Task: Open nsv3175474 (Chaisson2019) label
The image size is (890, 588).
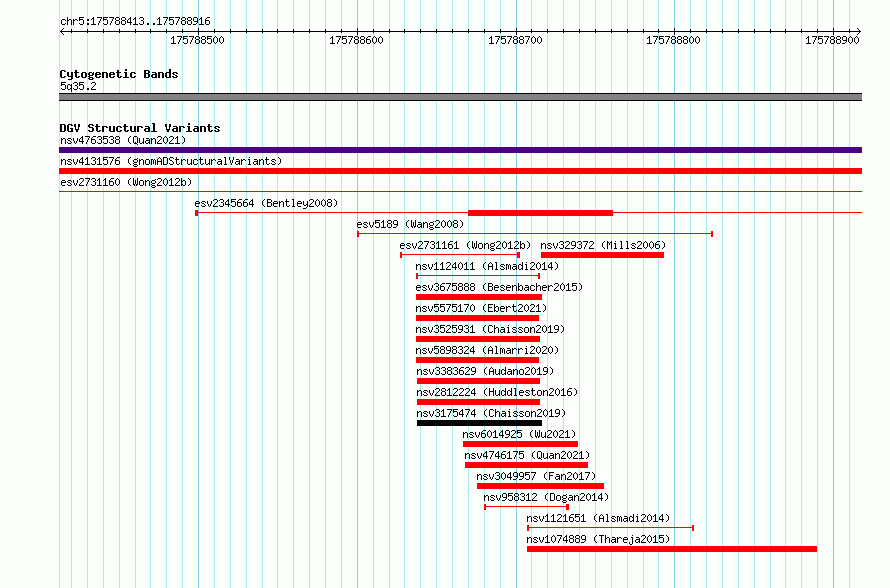Action: 492,413
